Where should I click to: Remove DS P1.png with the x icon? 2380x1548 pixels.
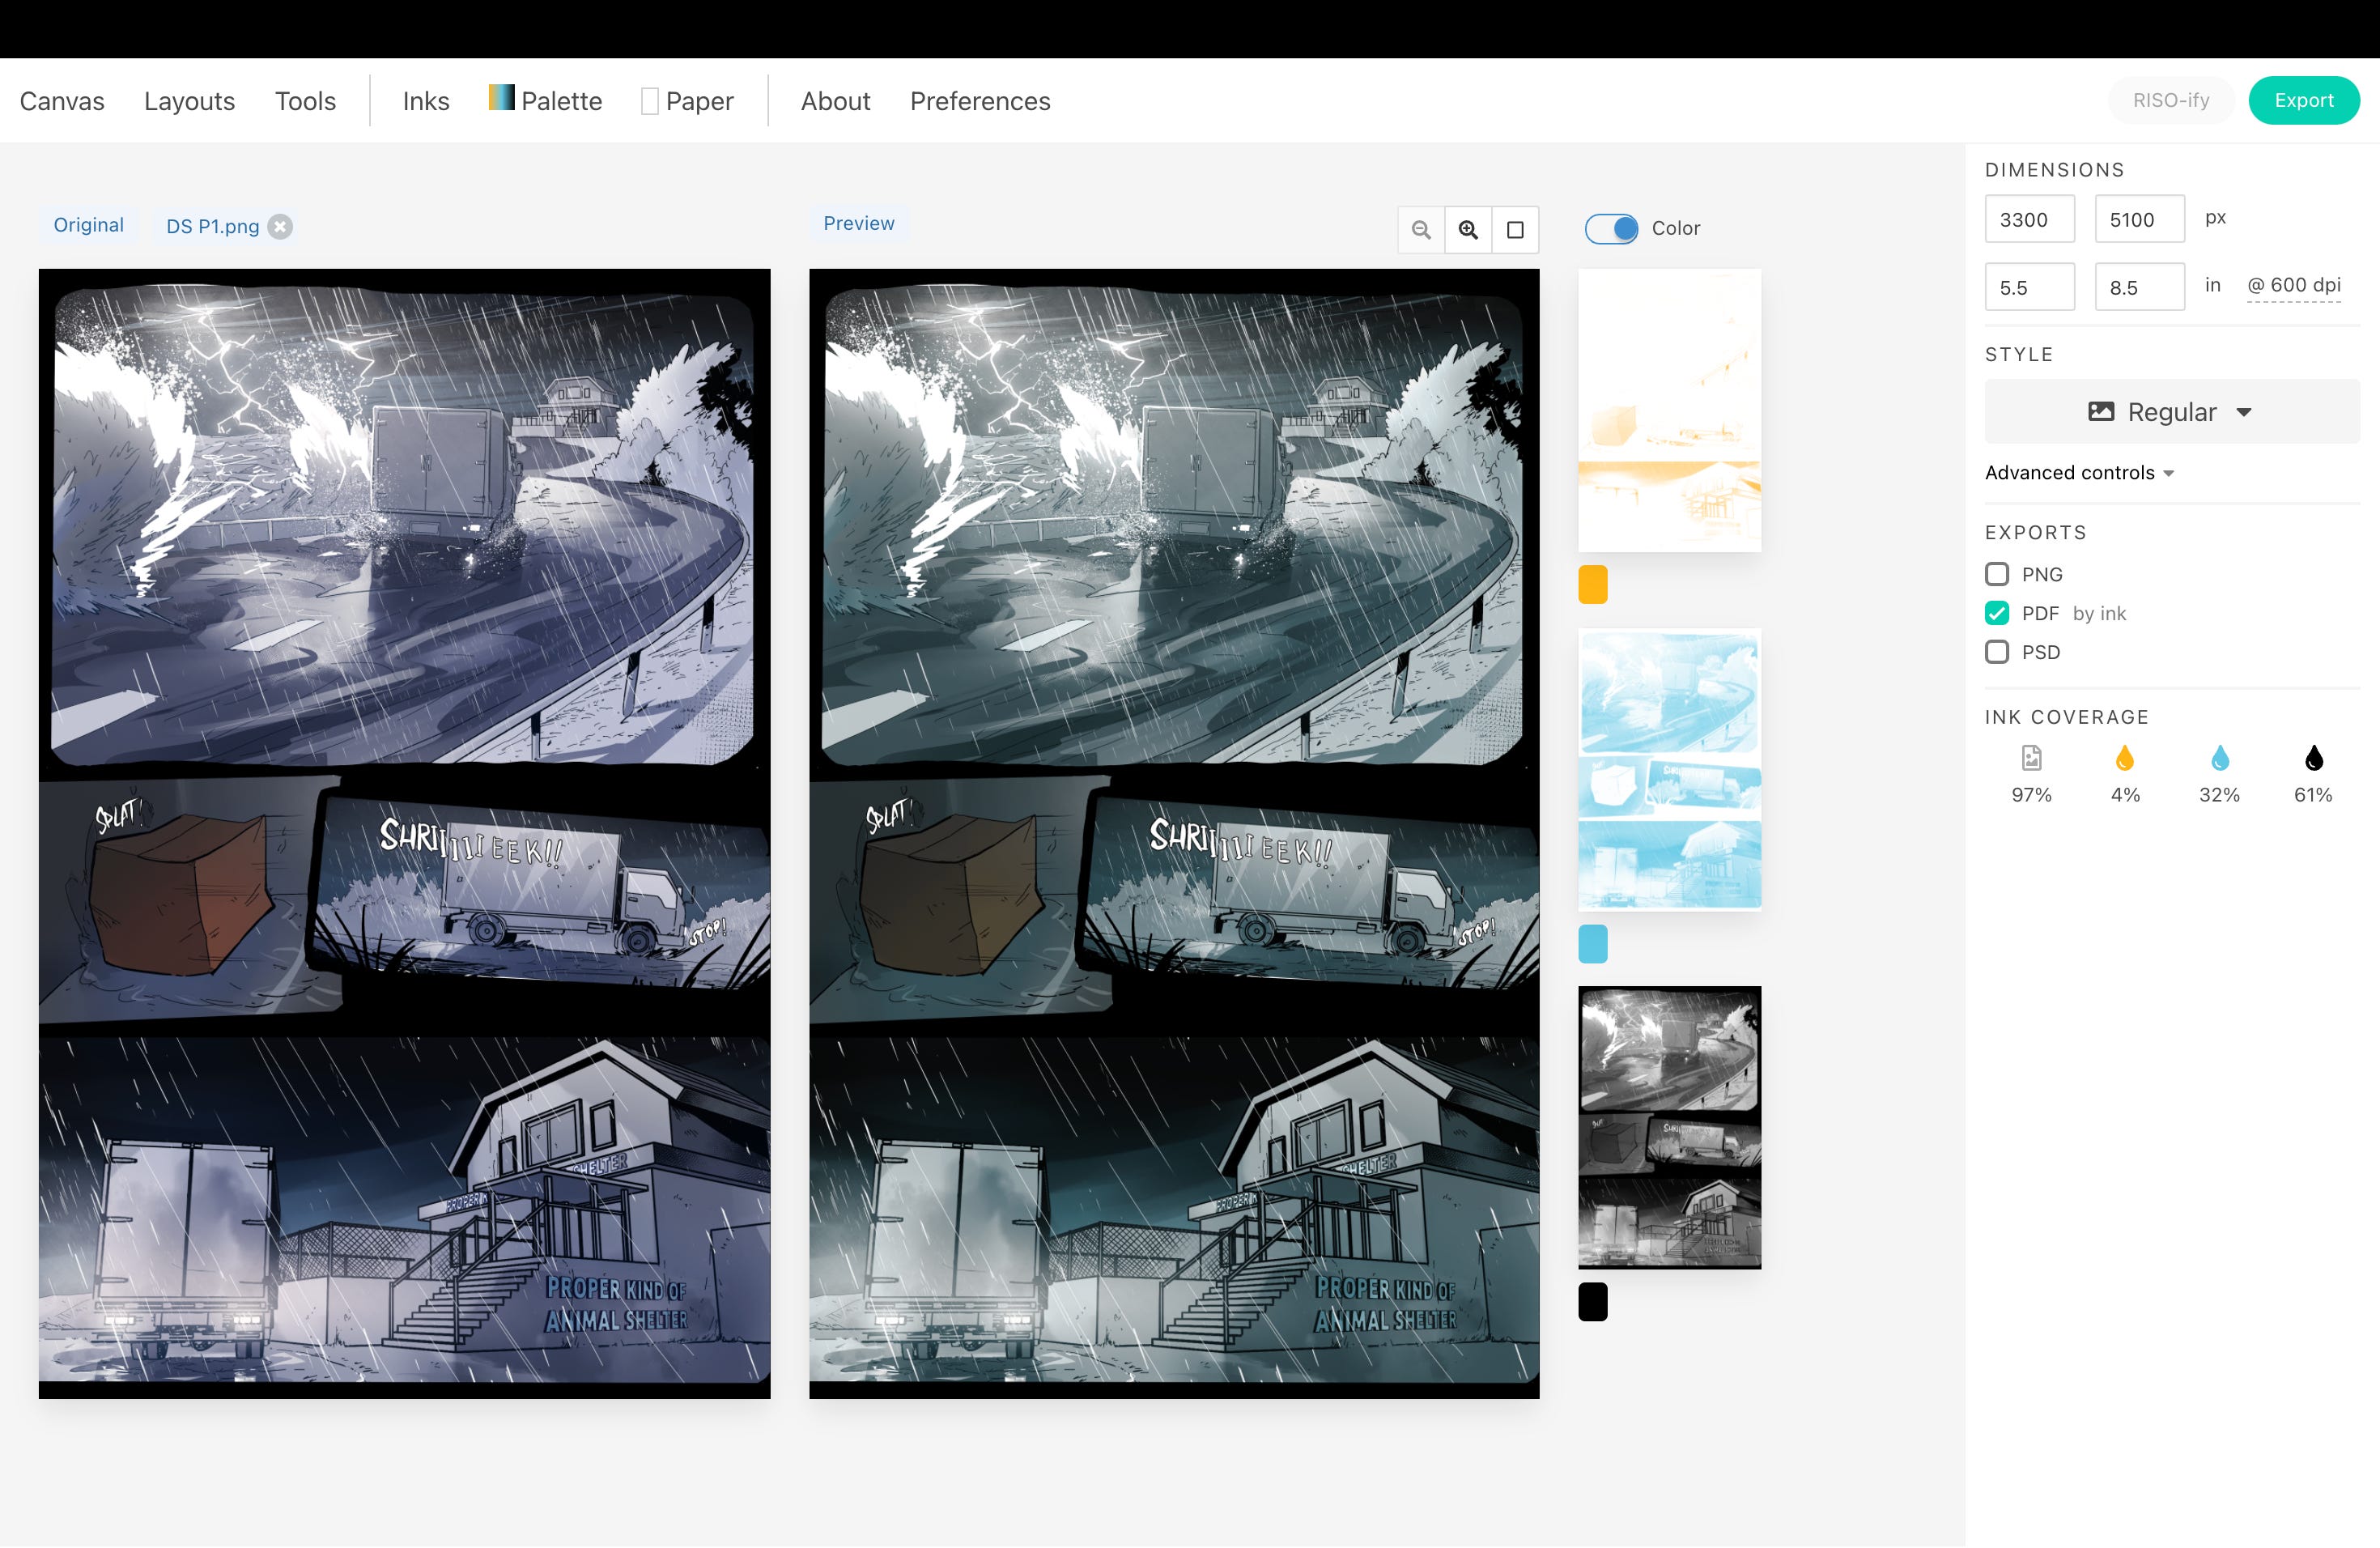point(281,227)
